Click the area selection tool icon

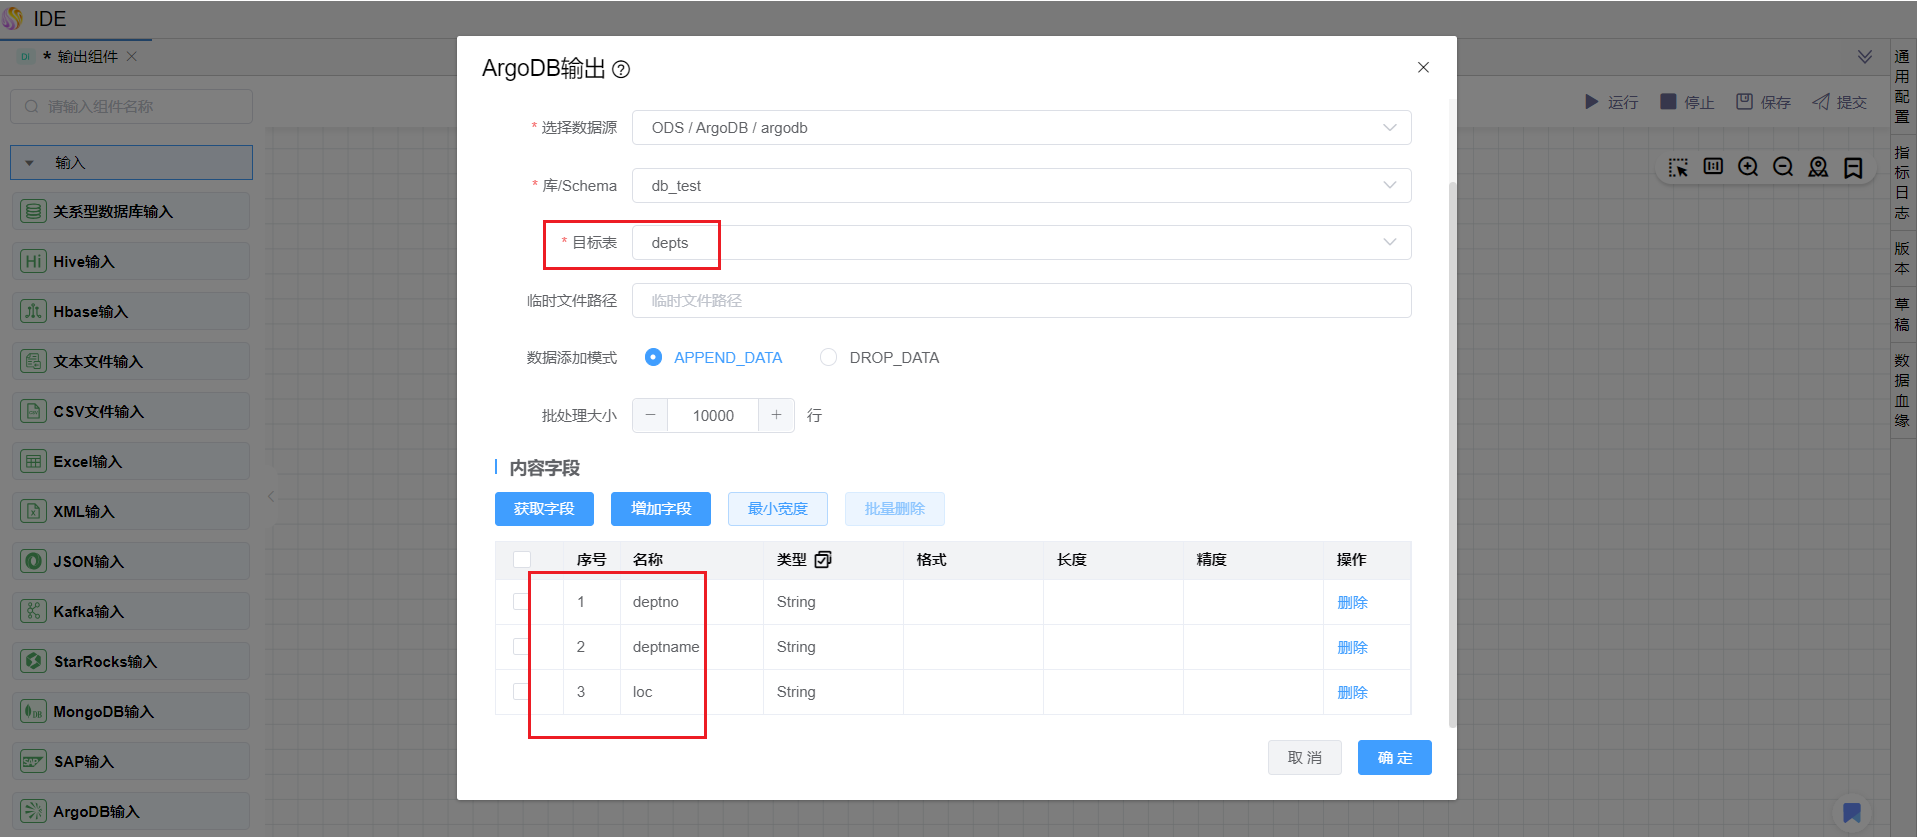coord(1678,167)
